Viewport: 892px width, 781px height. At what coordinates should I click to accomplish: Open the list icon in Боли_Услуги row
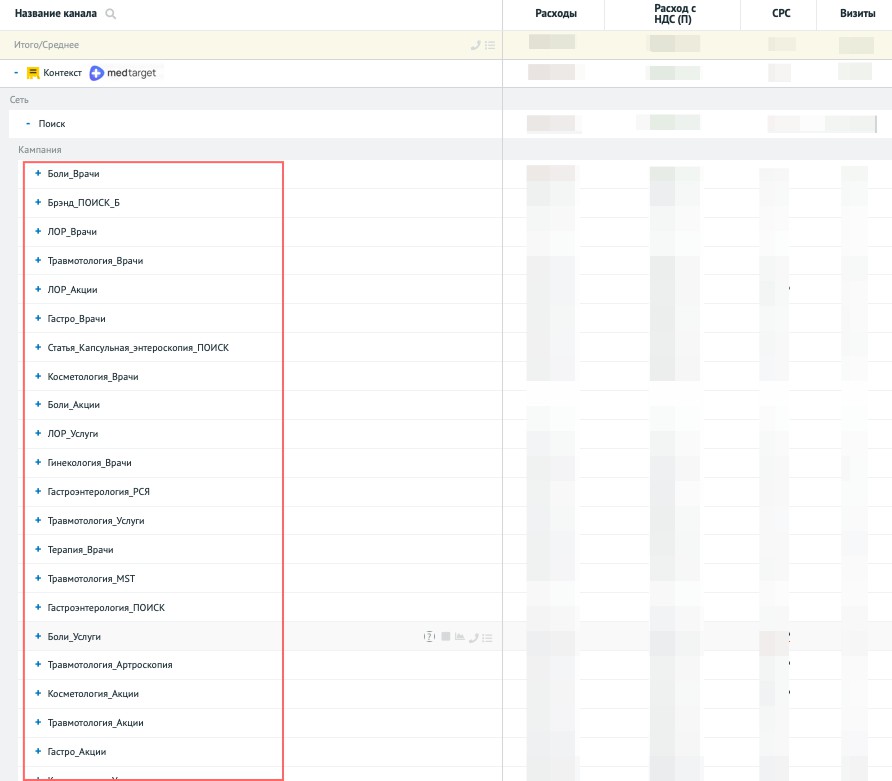(x=487, y=636)
